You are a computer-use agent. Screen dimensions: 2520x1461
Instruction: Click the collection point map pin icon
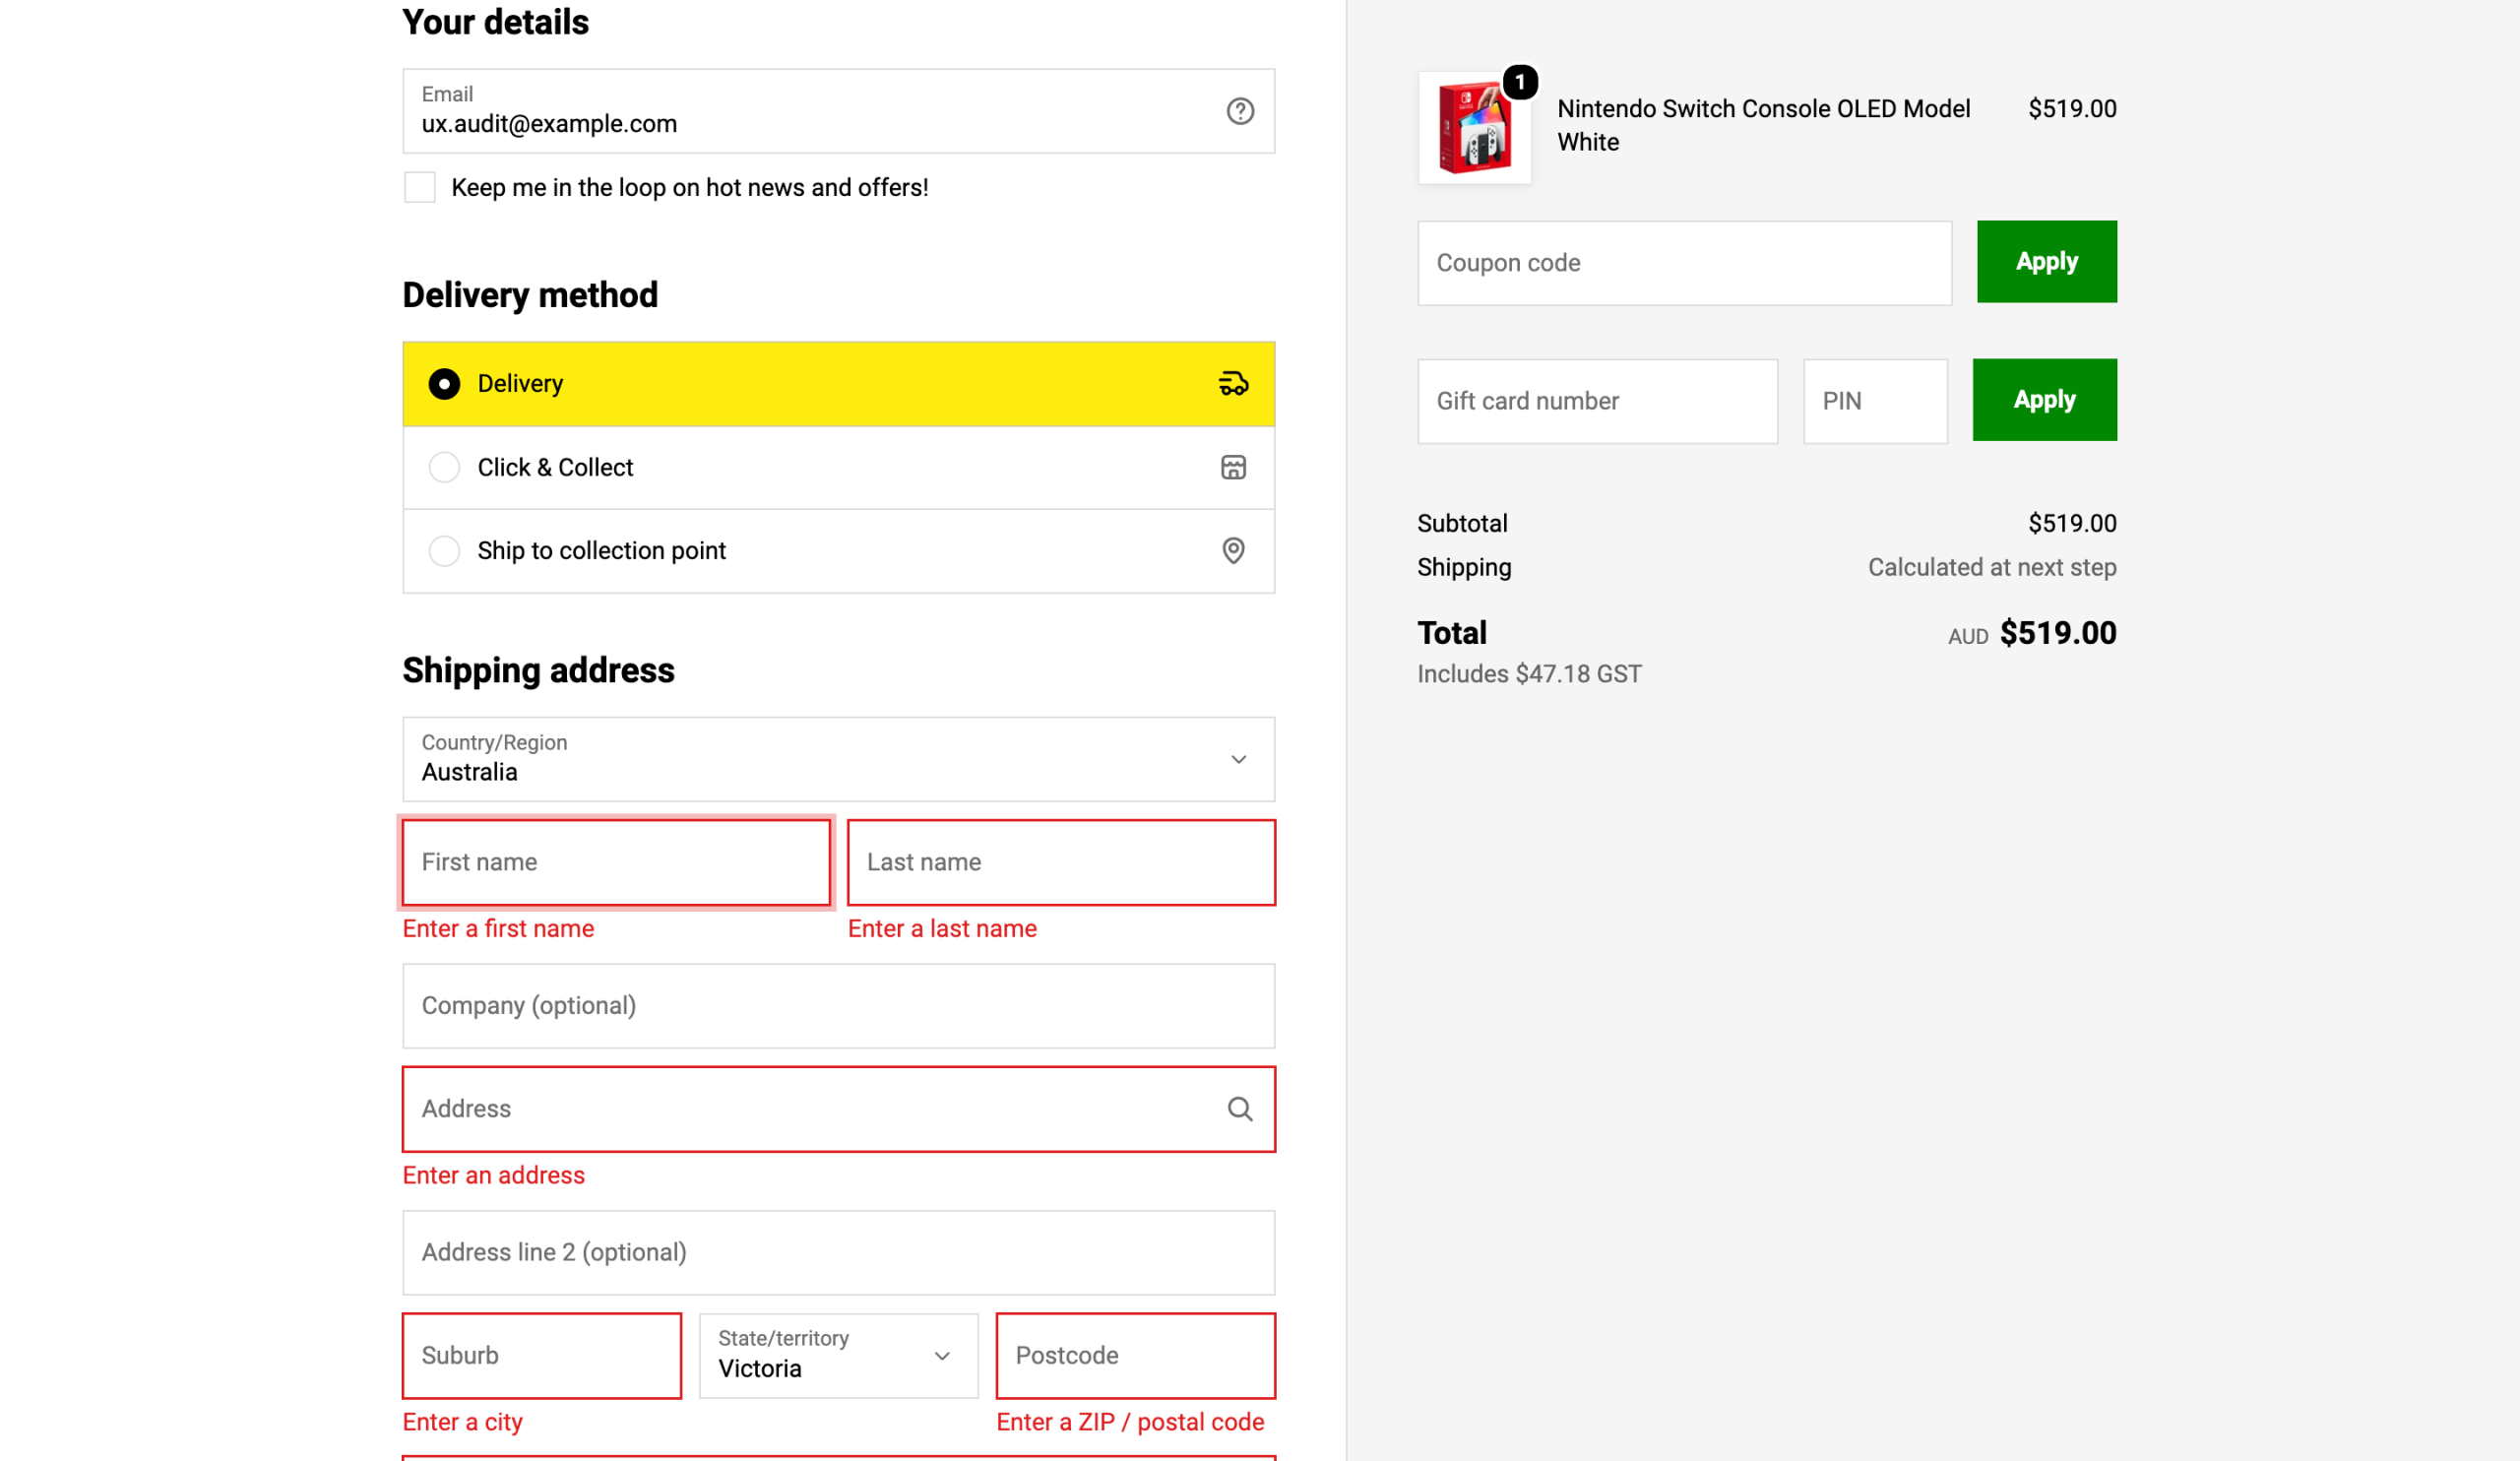[1233, 550]
